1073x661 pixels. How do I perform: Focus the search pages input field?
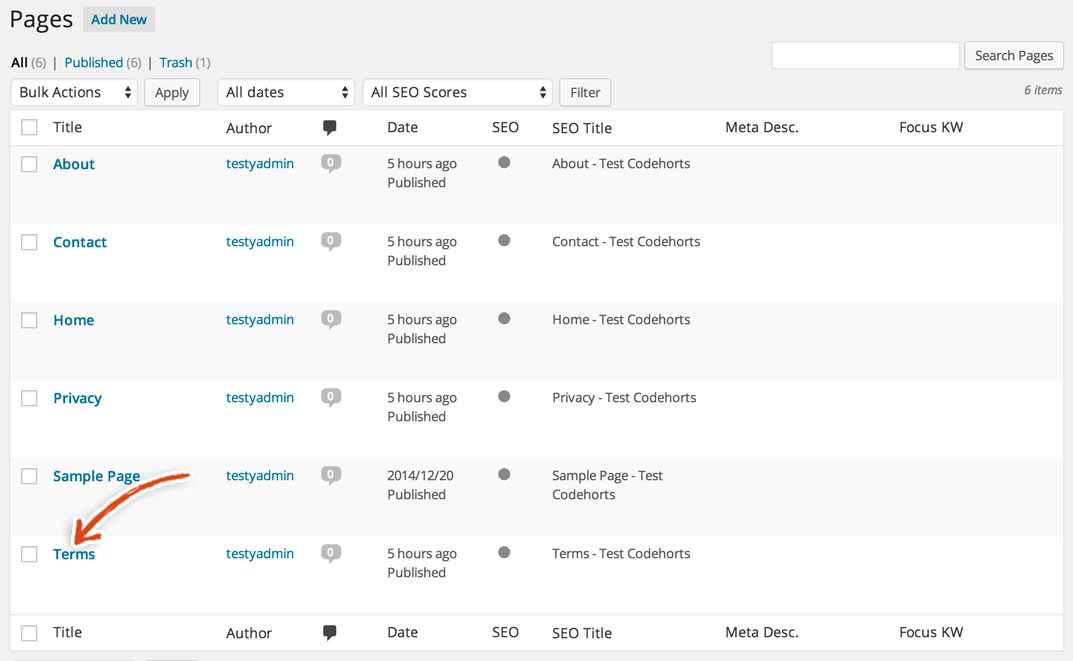tap(866, 55)
